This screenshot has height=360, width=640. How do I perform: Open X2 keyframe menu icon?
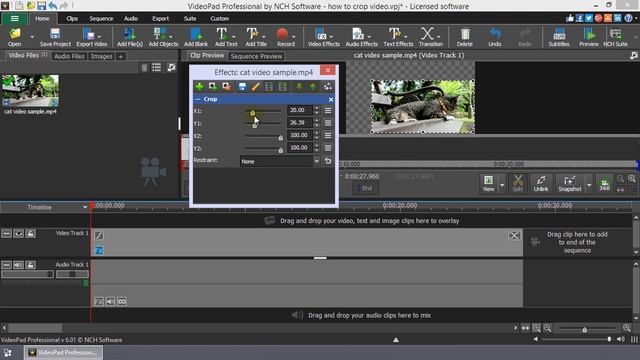(328, 136)
